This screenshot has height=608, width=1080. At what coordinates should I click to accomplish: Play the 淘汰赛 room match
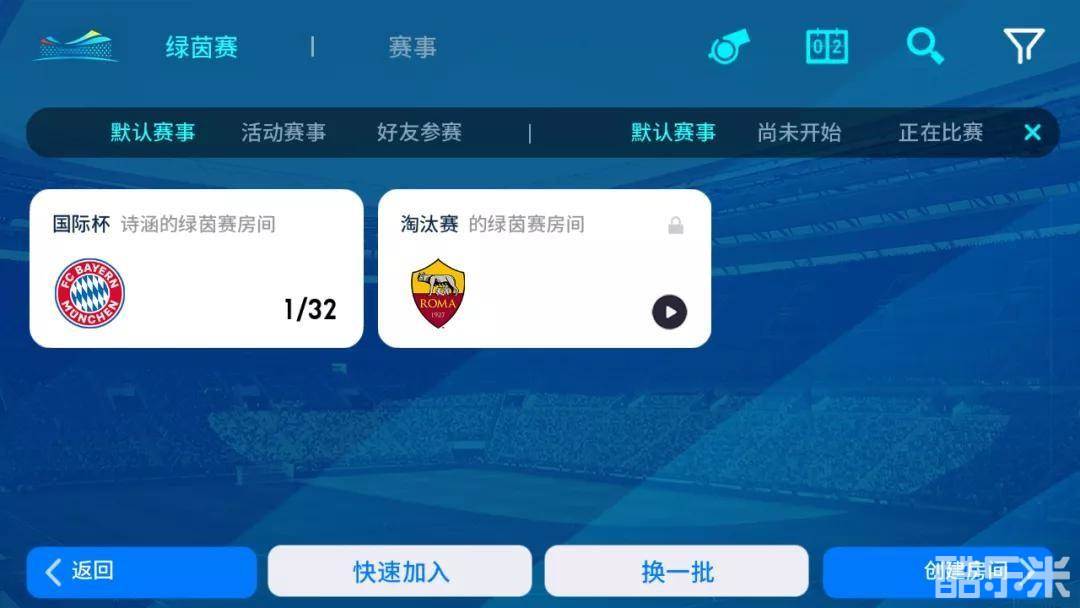tap(669, 312)
